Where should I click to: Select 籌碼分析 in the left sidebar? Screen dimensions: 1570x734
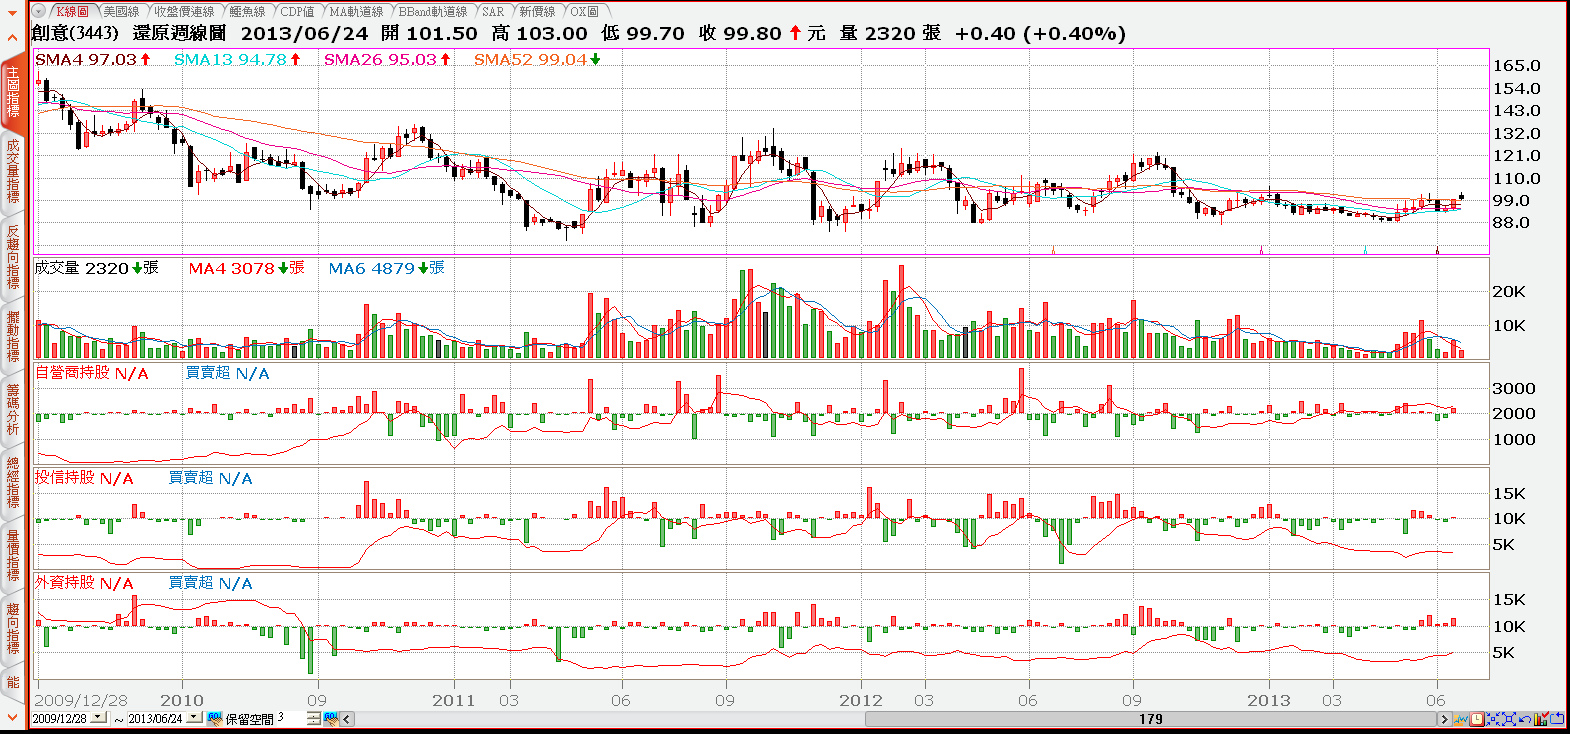12,409
